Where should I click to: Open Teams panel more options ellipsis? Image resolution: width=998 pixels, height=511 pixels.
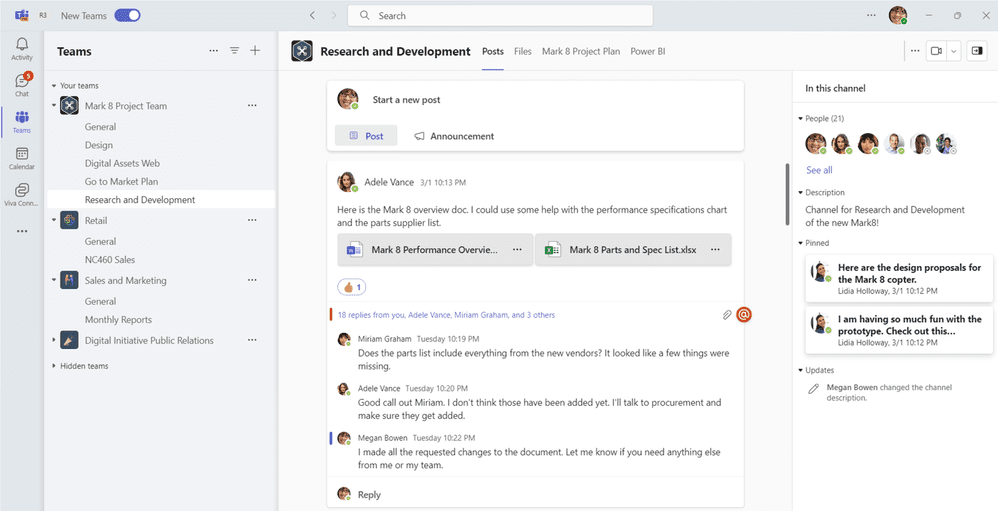pos(214,51)
